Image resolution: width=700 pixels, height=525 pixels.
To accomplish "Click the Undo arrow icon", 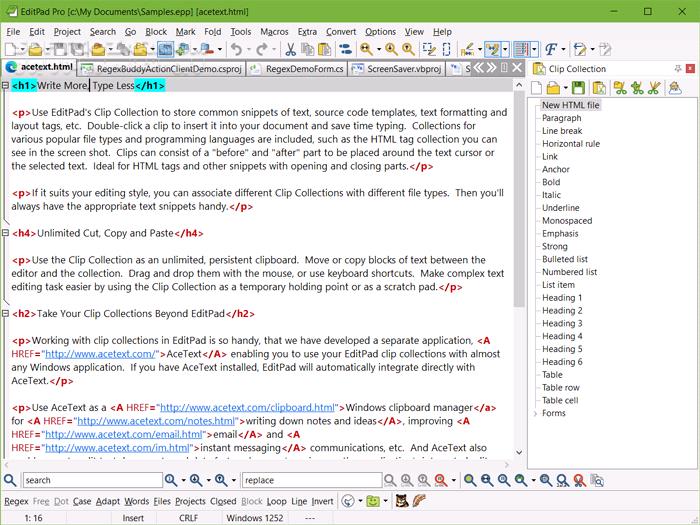I will click(236, 49).
